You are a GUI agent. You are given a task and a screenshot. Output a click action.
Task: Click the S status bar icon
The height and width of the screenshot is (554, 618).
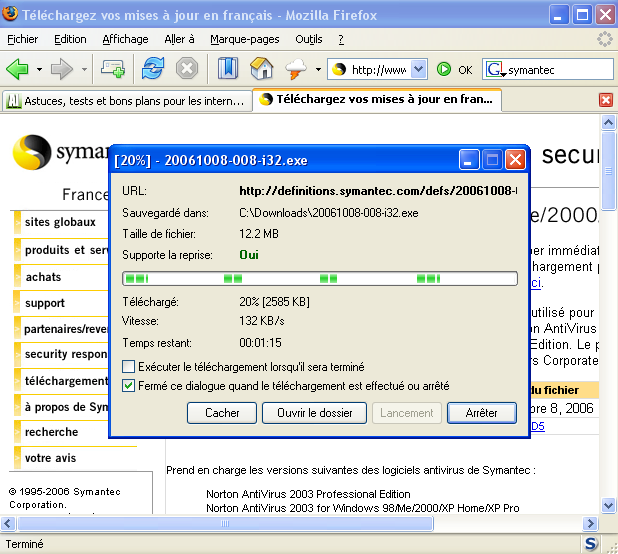[x=591, y=544]
